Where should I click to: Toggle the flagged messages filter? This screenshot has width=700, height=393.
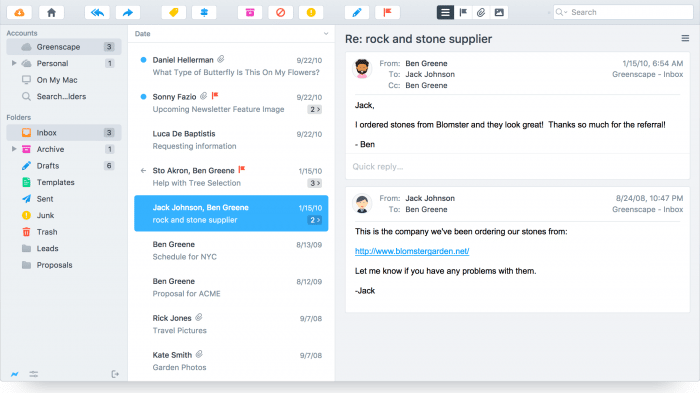[x=463, y=13]
